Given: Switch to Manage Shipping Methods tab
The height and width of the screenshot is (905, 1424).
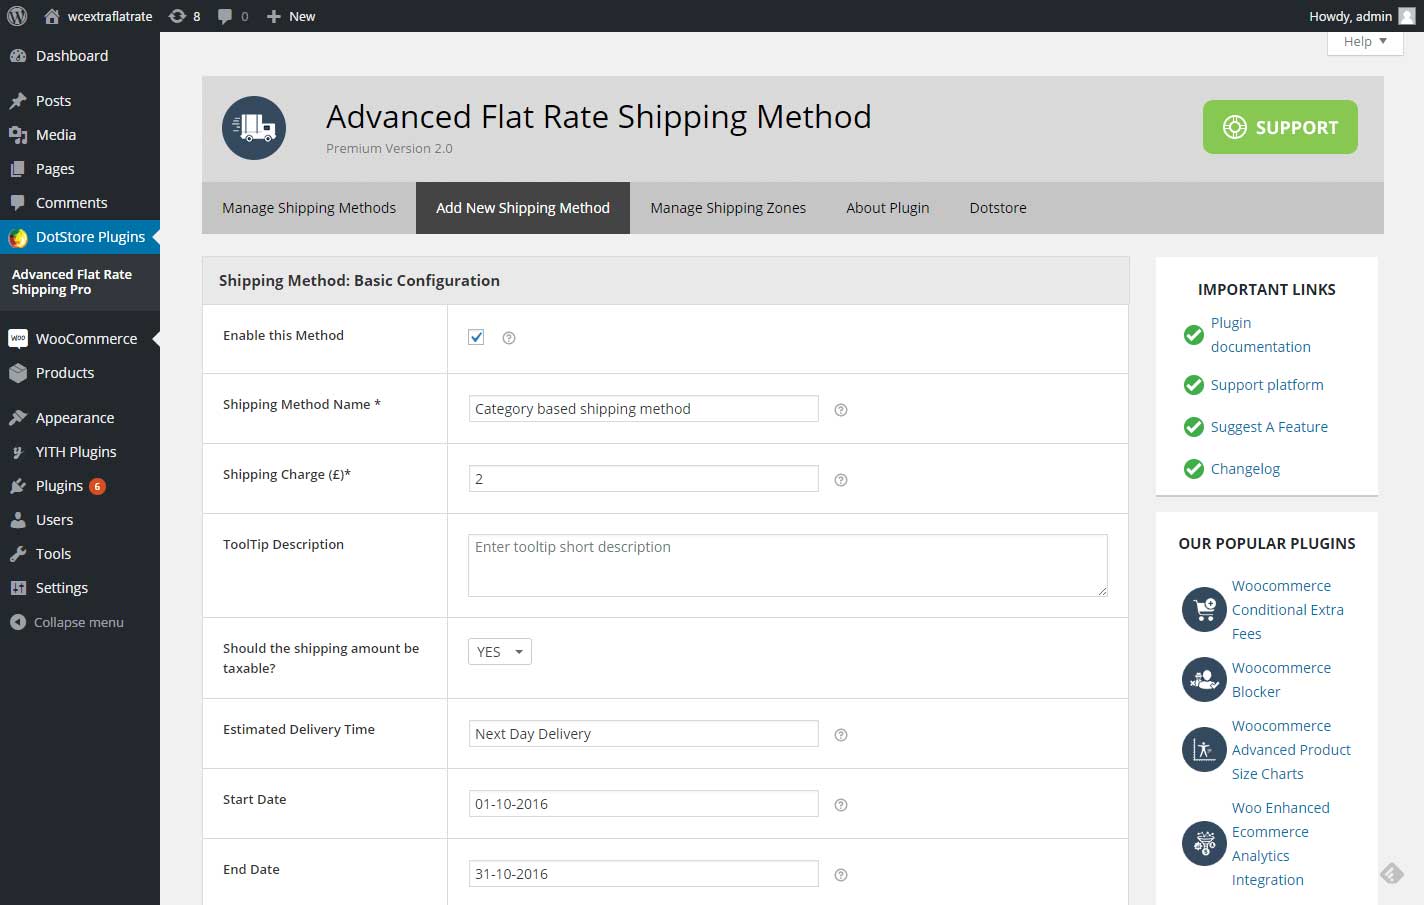Looking at the screenshot, I should coord(309,208).
